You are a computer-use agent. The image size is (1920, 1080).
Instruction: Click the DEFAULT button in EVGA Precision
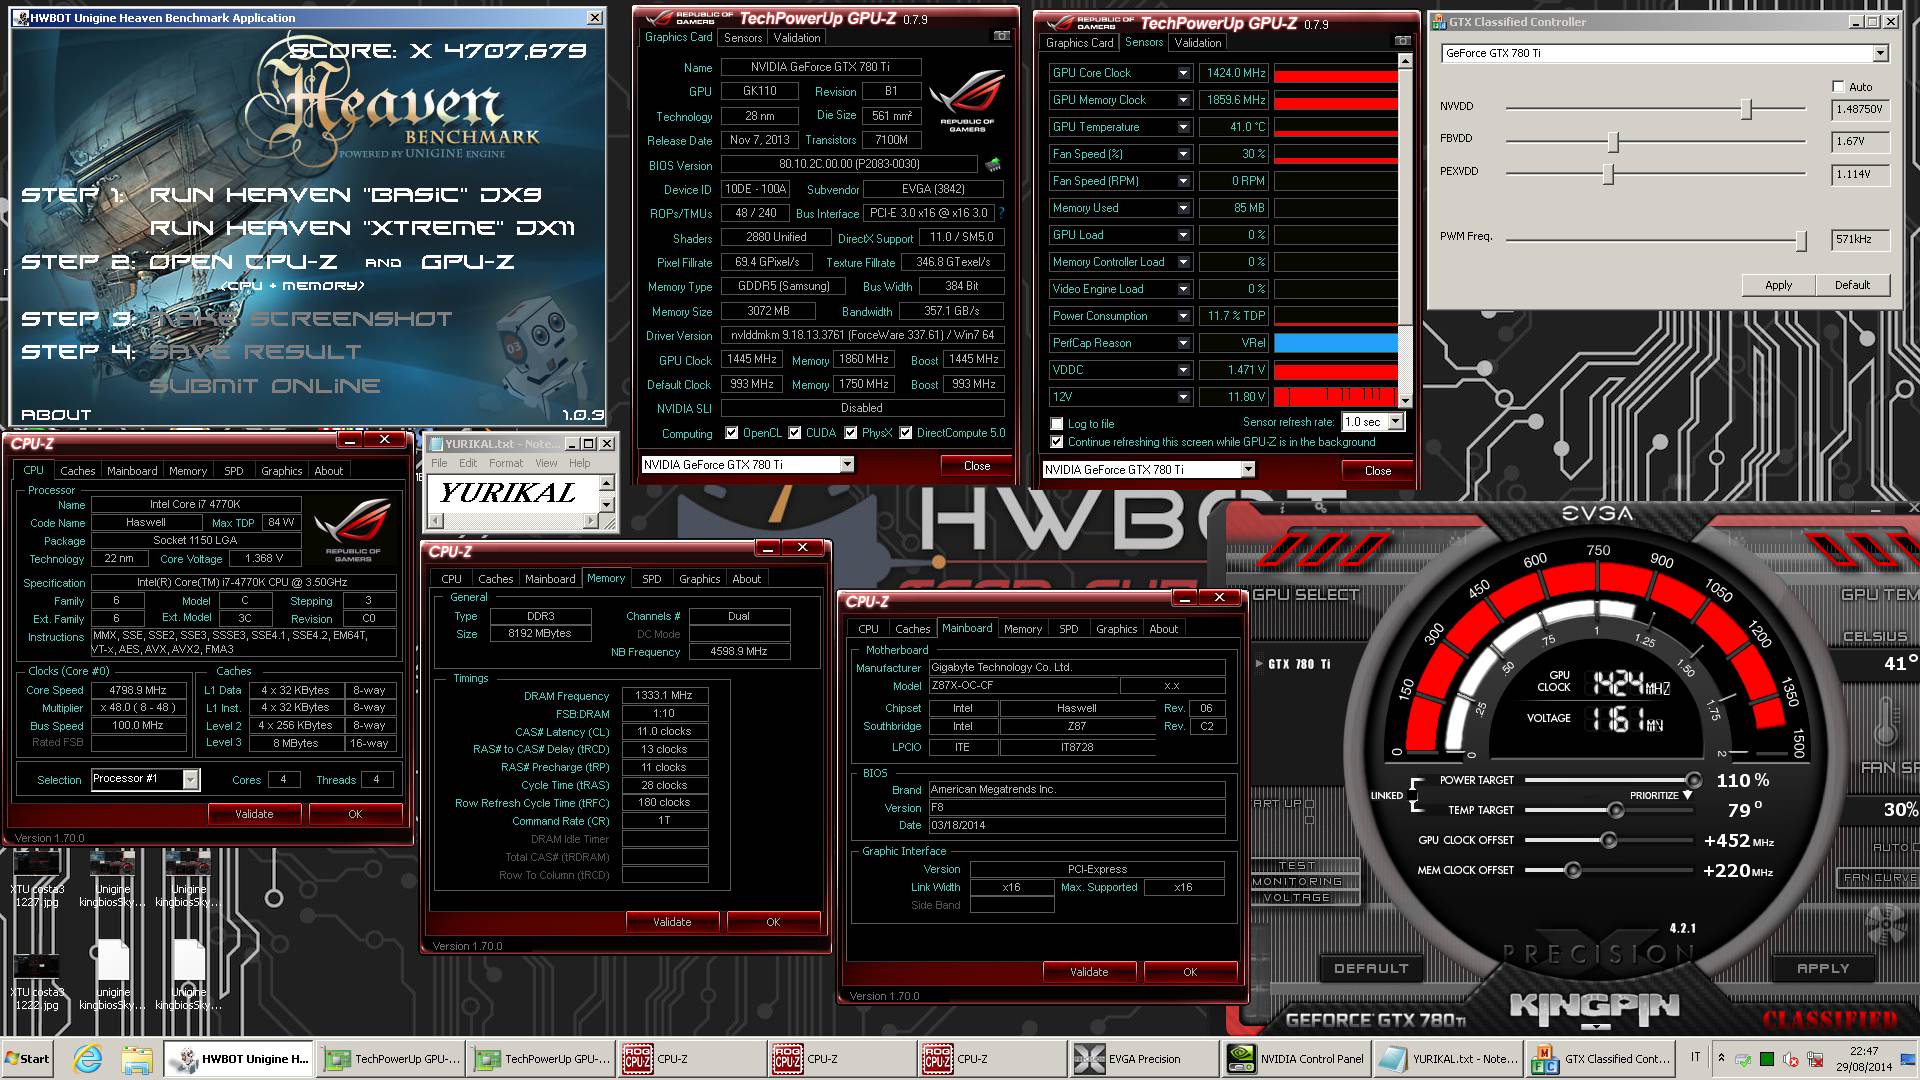pyautogui.click(x=1371, y=968)
